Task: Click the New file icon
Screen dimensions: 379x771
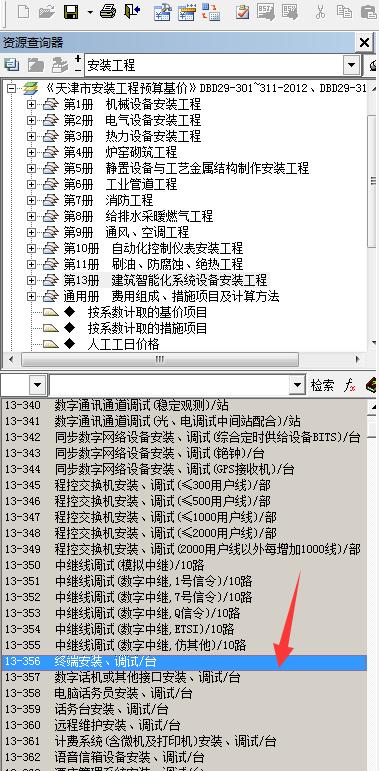Action: pos(23,11)
